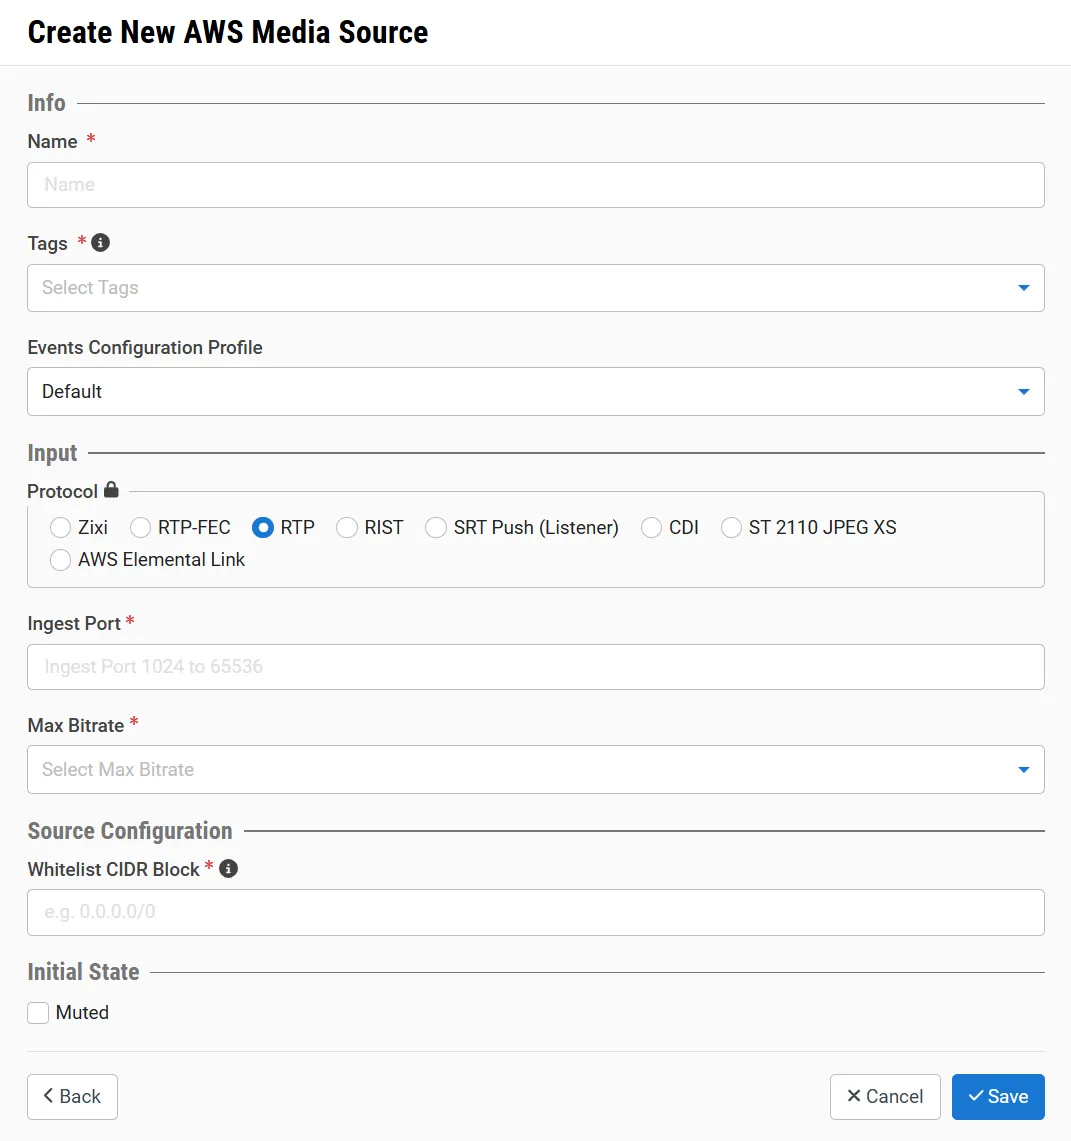Select SRT Push (Listener) protocol

tap(436, 528)
